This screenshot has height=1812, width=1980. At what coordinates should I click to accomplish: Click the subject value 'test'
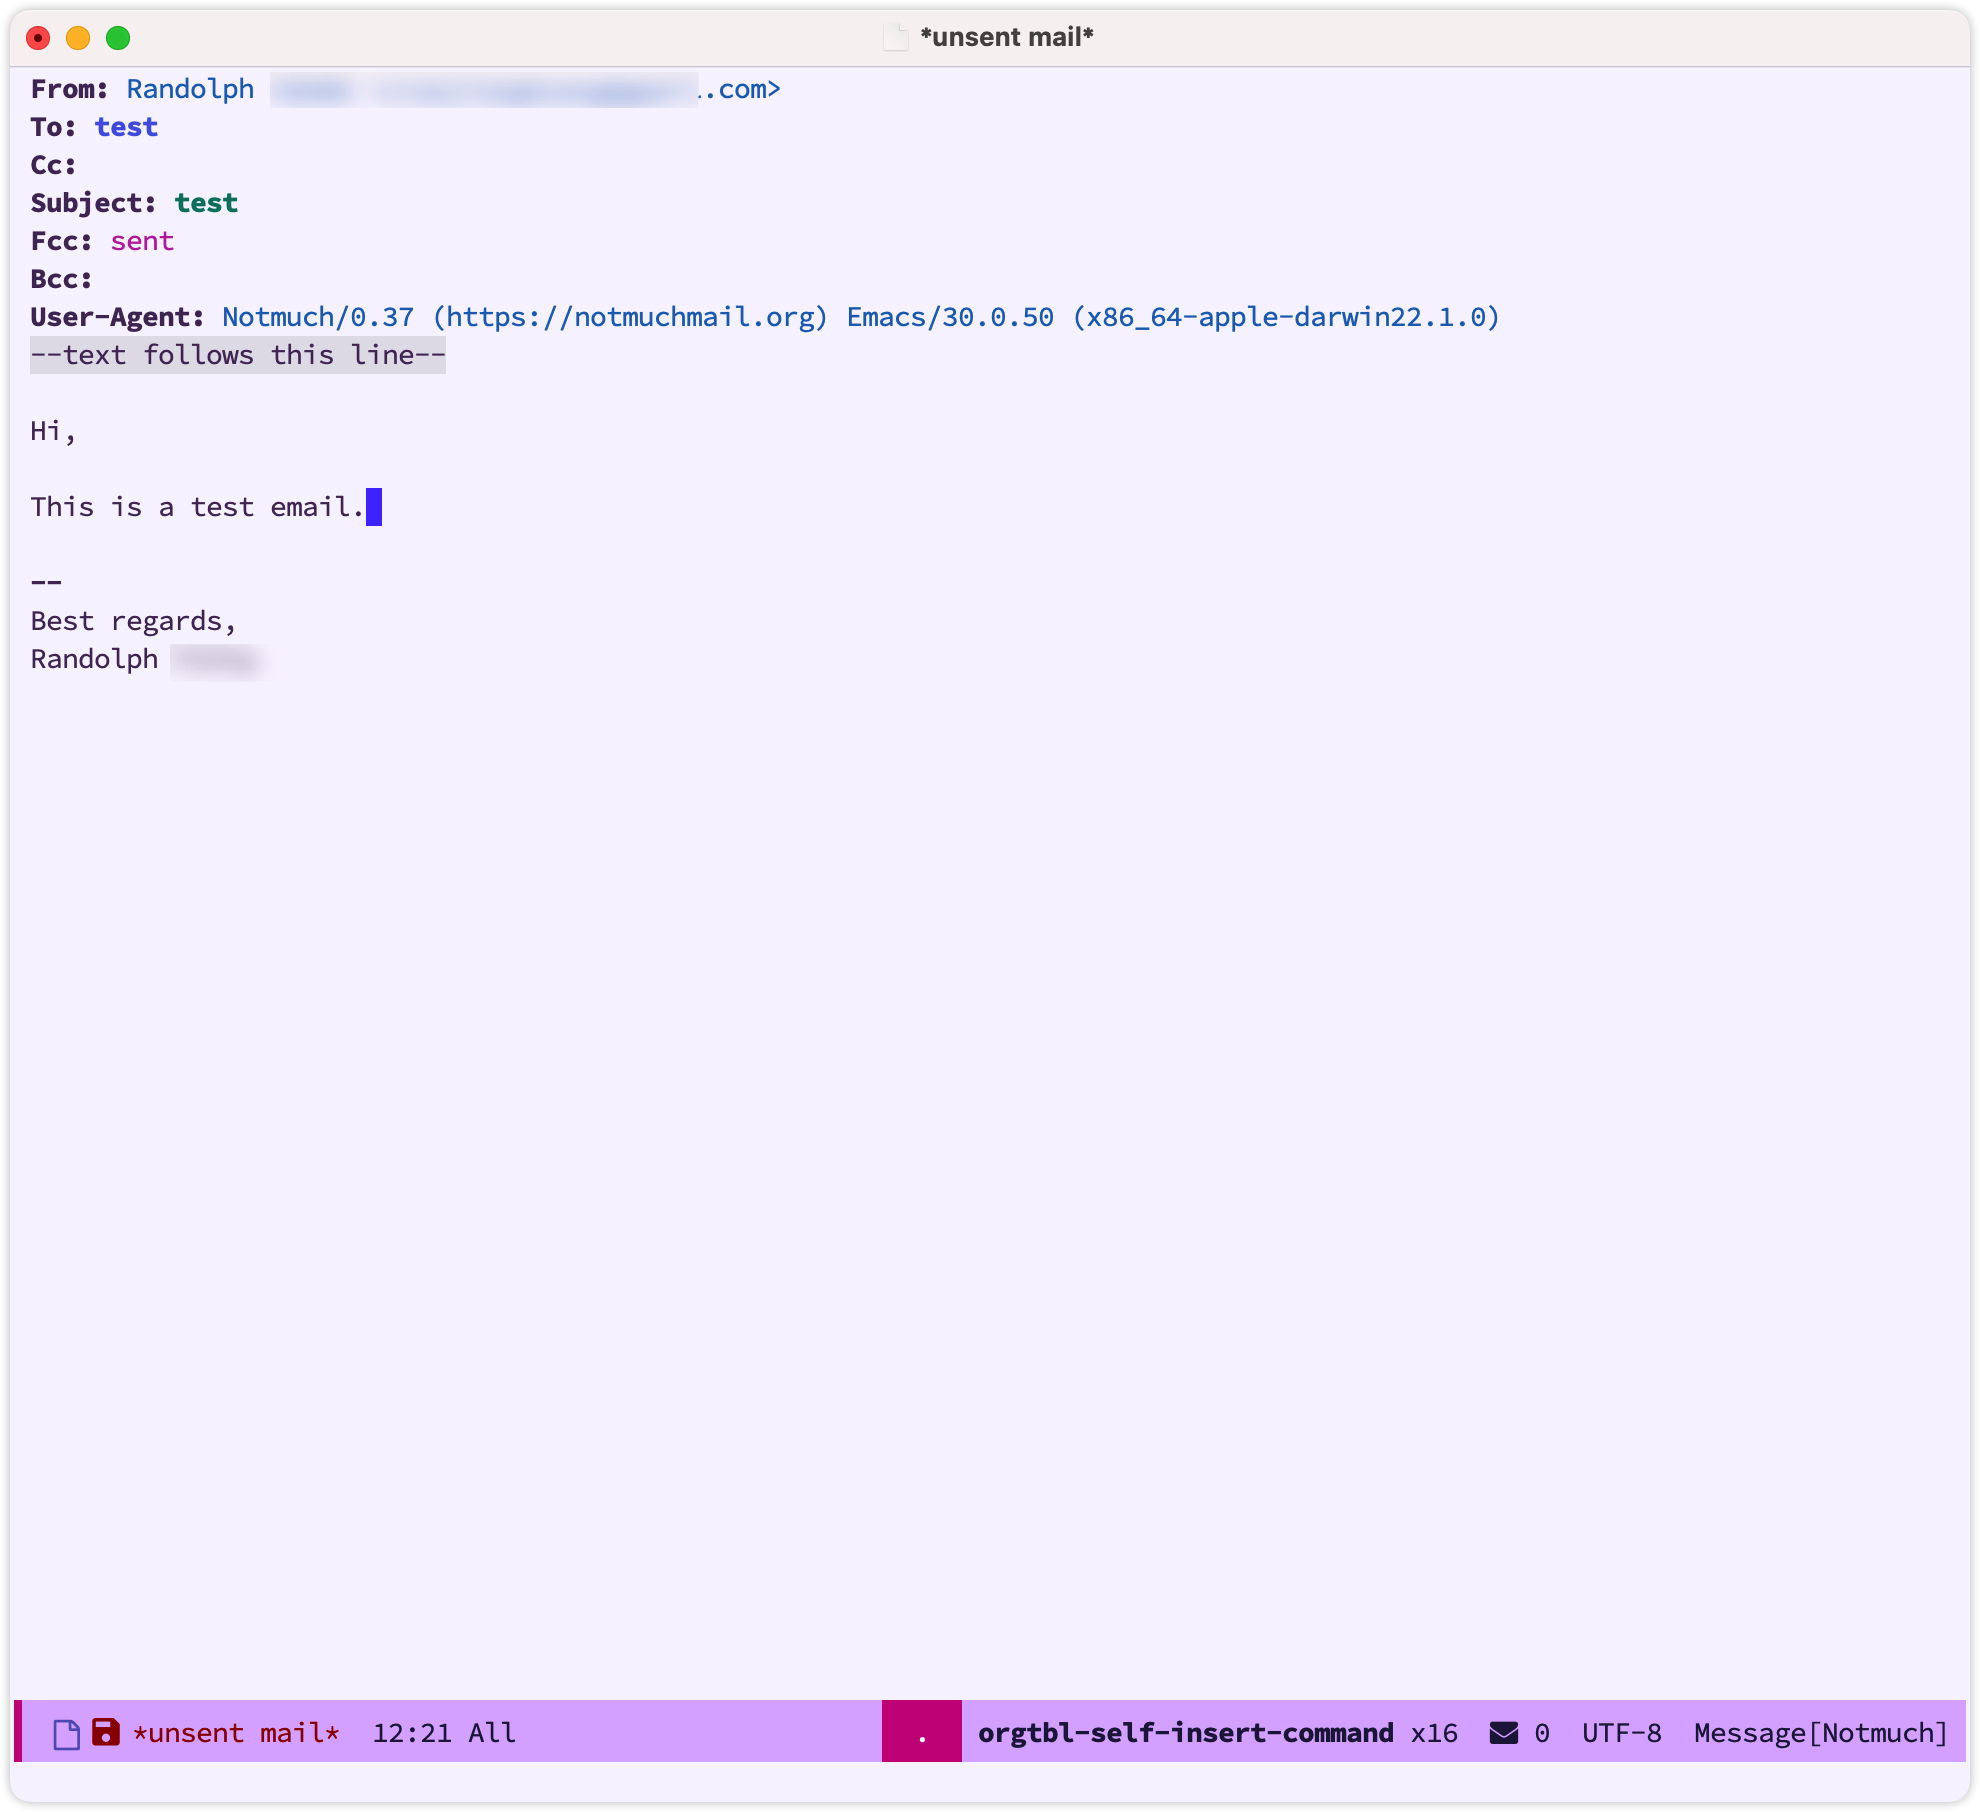click(206, 203)
